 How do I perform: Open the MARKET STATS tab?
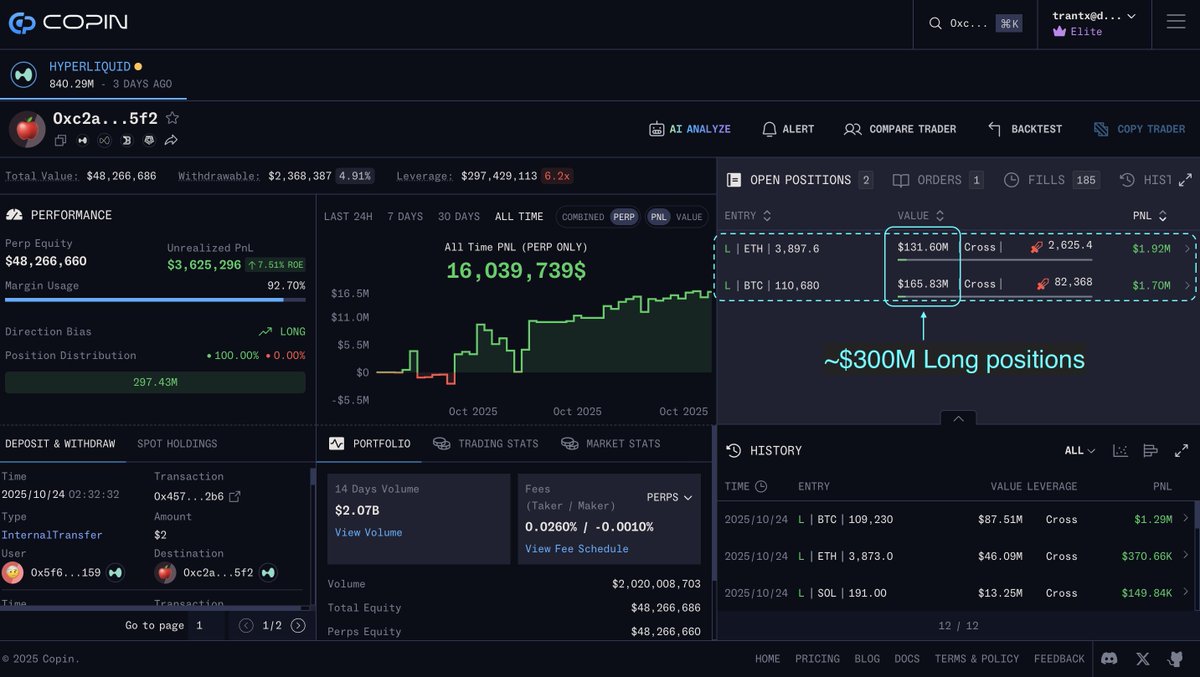coord(611,444)
